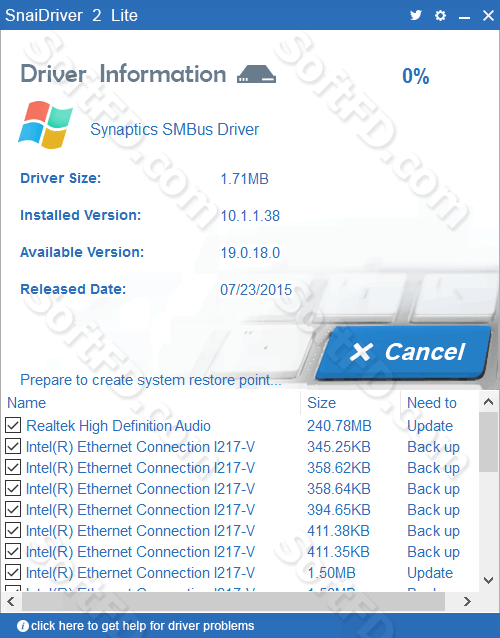Cancel the driver update process

point(403,352)
